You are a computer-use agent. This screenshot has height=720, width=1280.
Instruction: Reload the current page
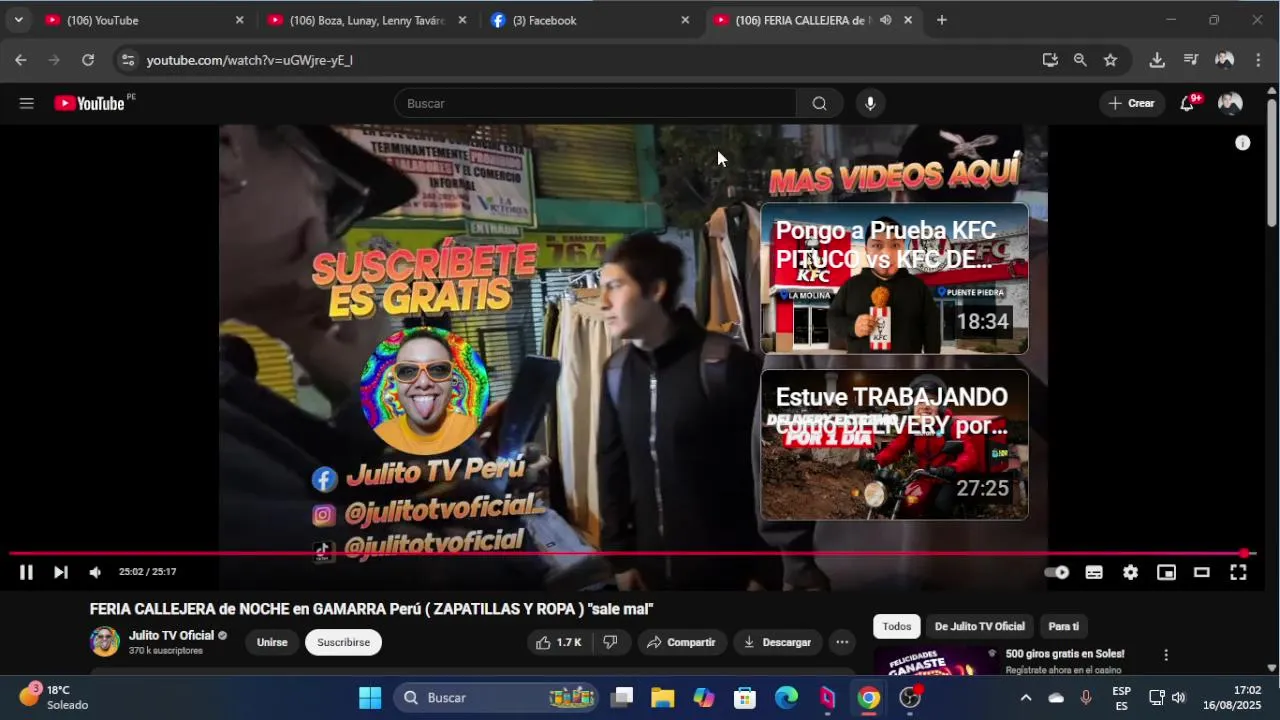[88, 60]
